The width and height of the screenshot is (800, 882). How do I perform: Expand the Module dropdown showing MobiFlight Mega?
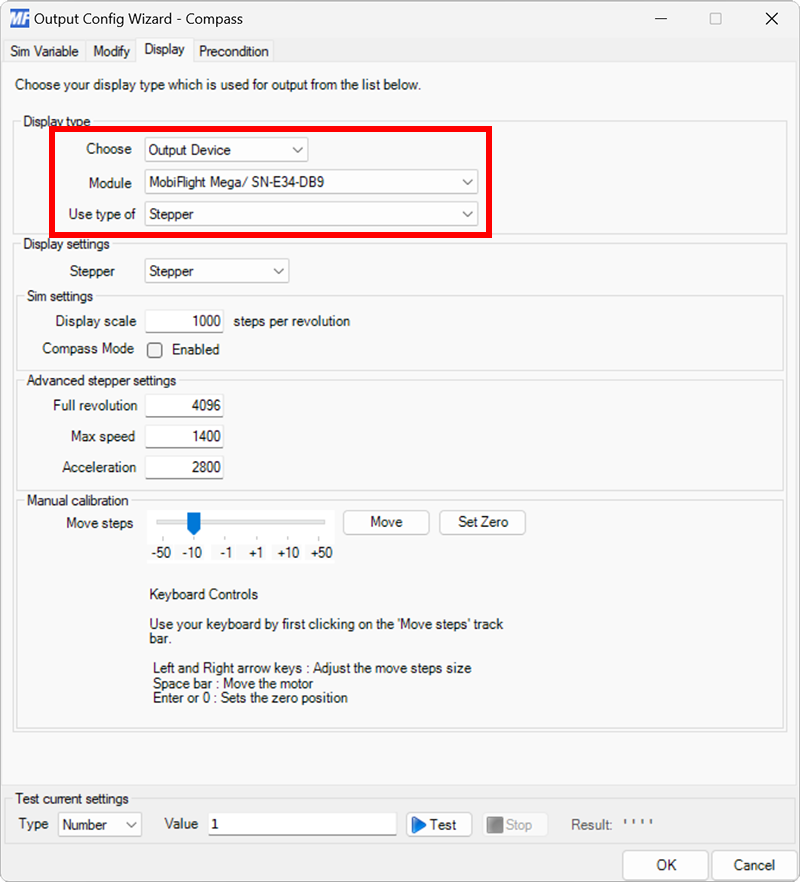pos(467,182)
